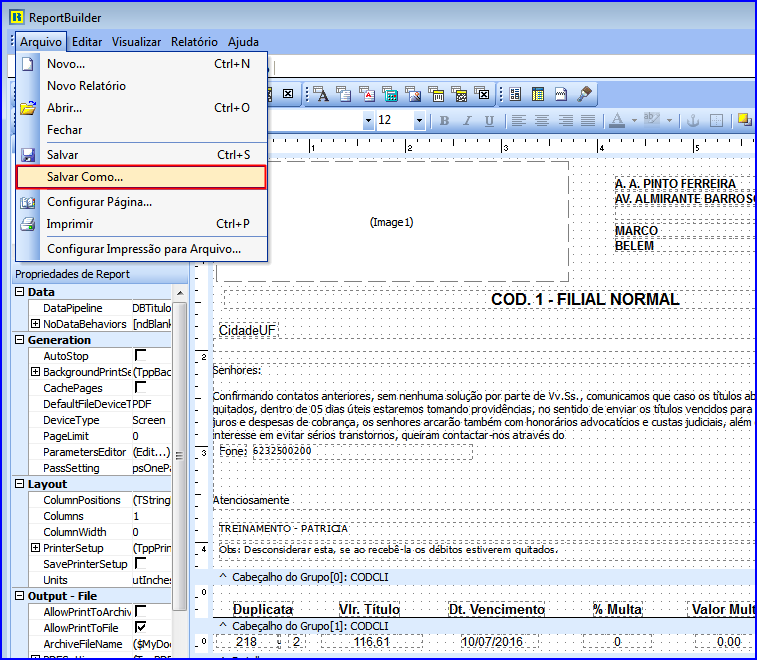Select the DBCalc calculator component tool
This screenshot has height=660, width=757.
390,94
